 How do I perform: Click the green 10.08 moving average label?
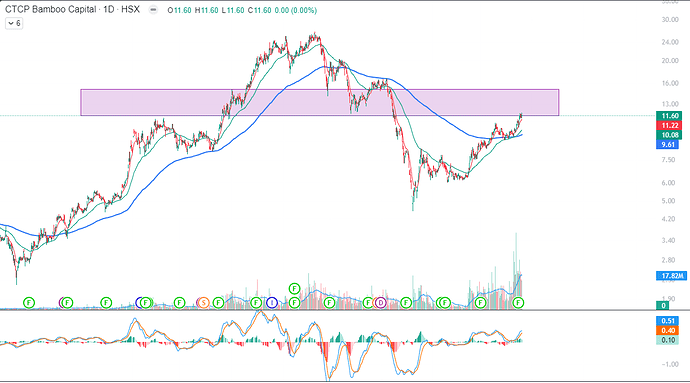[669, 135]
